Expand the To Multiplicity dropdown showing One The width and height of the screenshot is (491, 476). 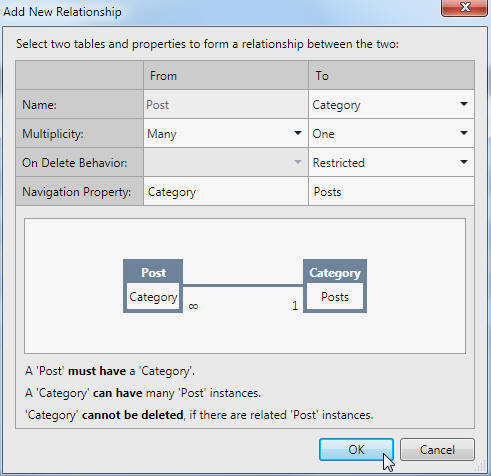click(391, 134)
